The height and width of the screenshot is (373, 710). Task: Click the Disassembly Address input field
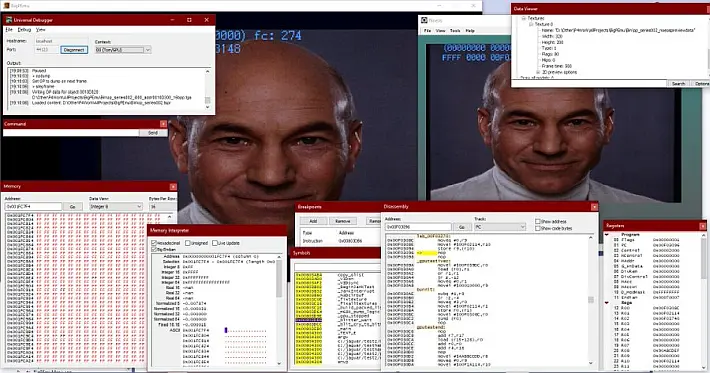pos(418,227)
